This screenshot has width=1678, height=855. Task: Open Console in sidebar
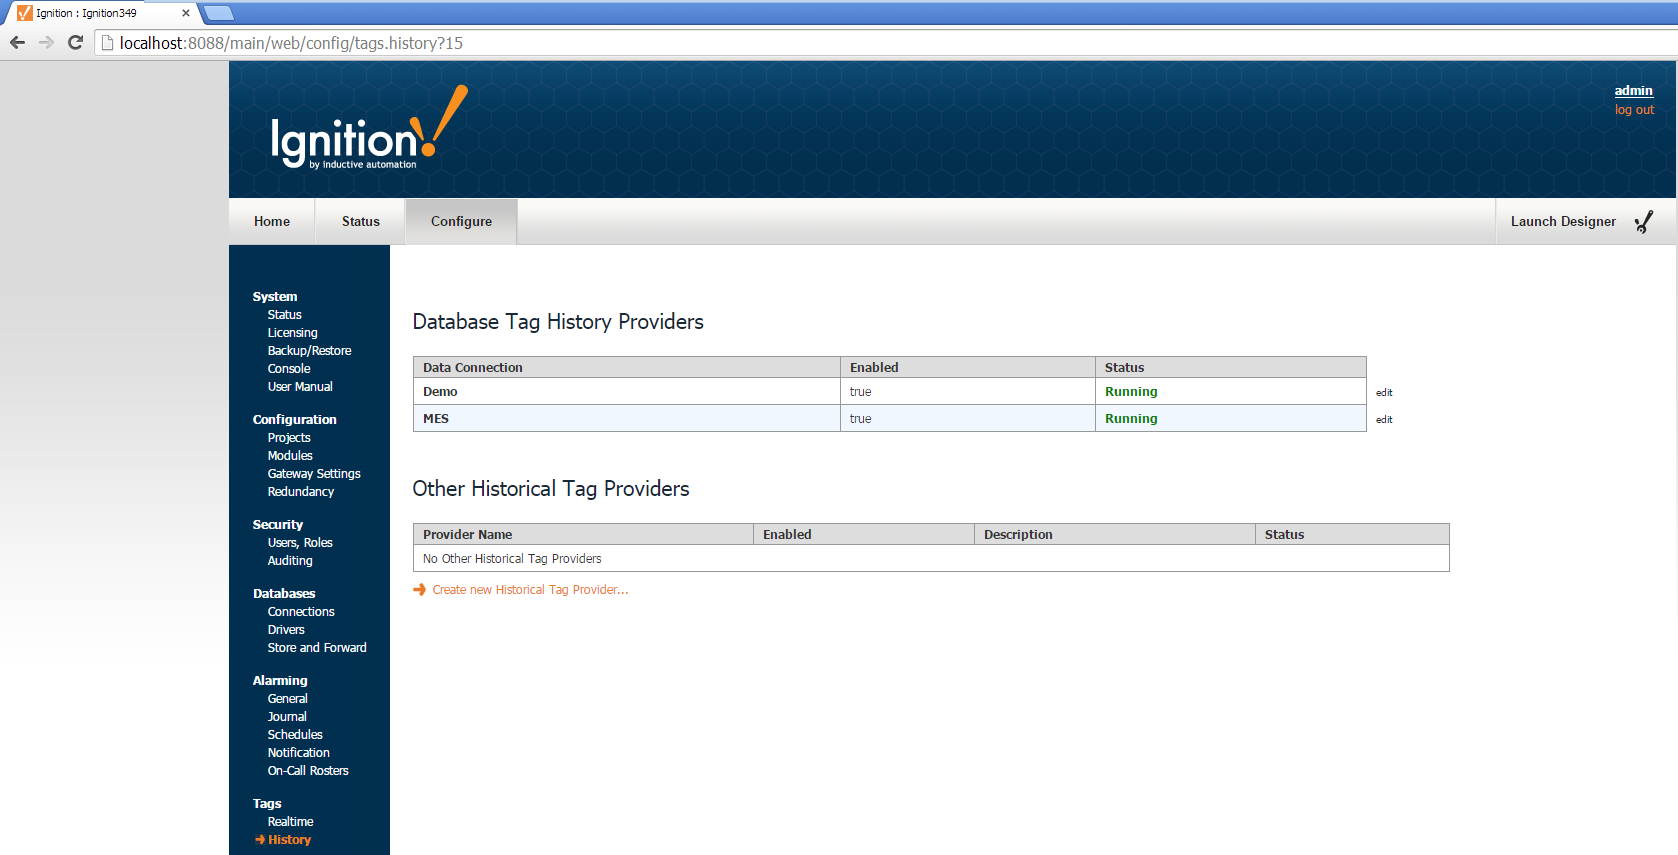tap(289, 369)
